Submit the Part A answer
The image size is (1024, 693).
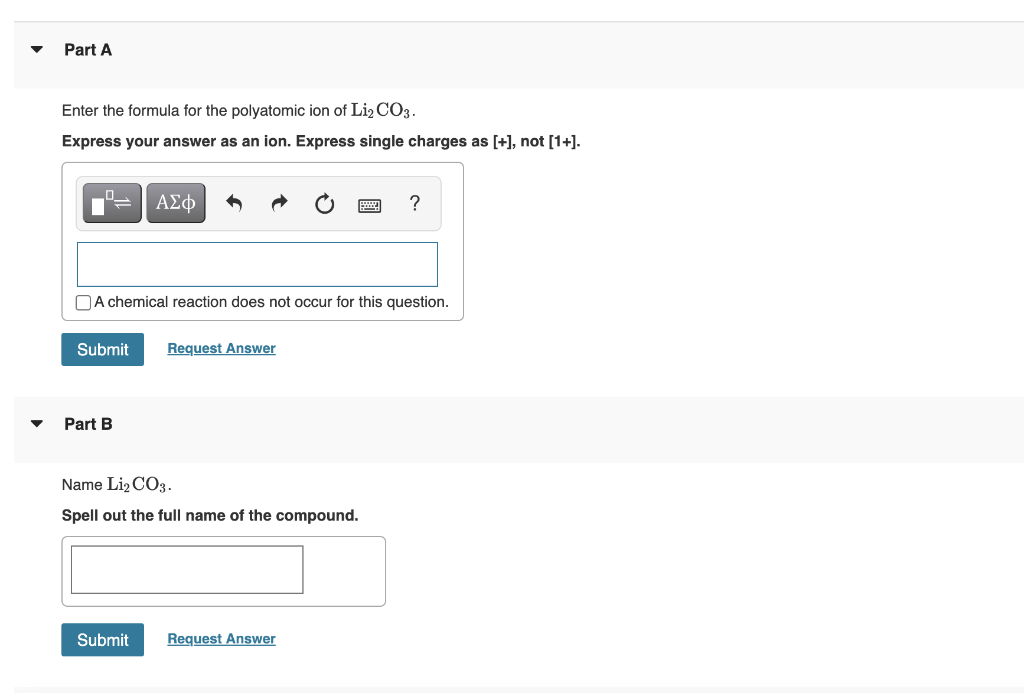click(102, 349)
